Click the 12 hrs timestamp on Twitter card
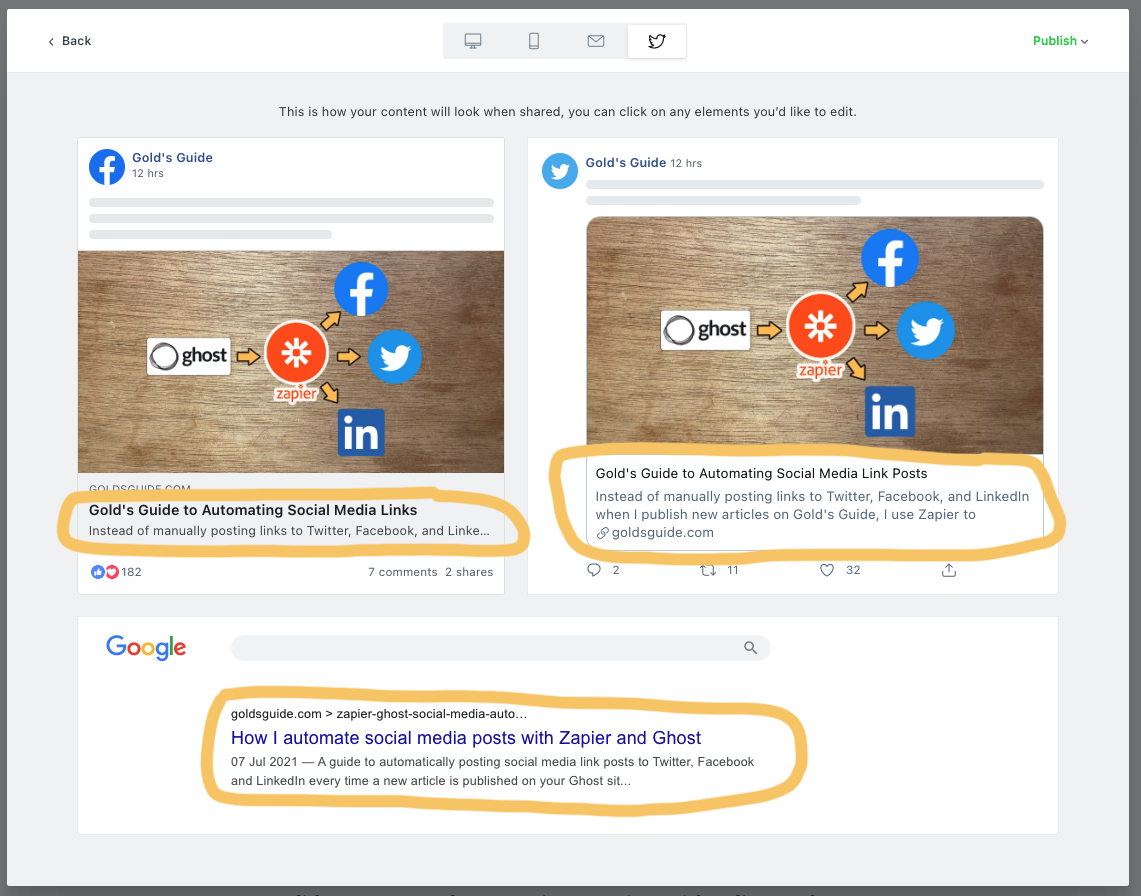 click(x=686, y=163)
